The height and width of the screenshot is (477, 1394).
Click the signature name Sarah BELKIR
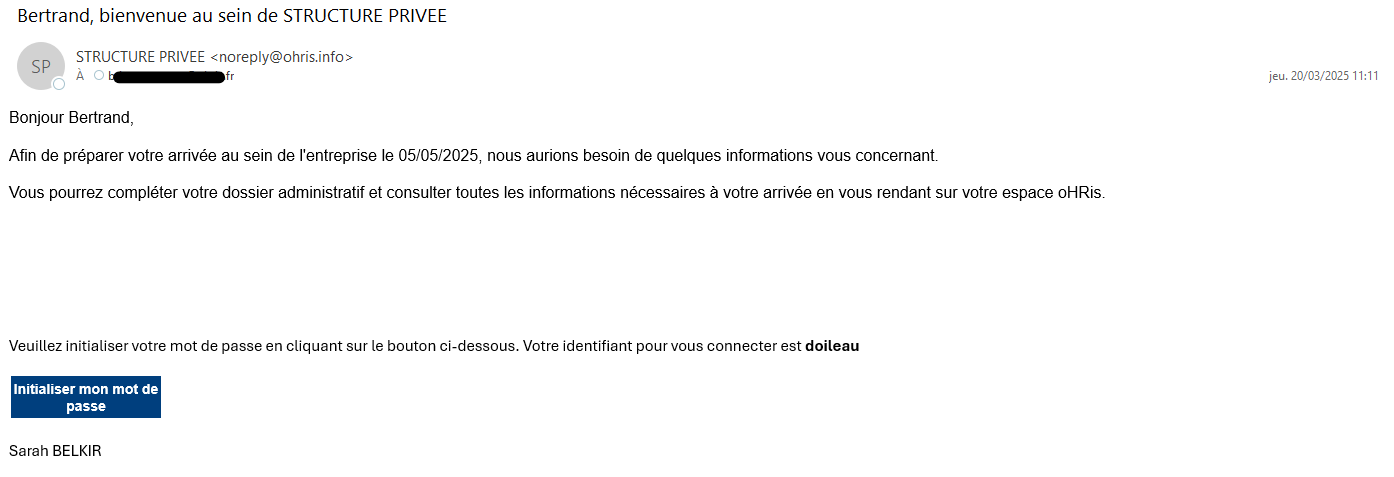(x=55, y=451)
